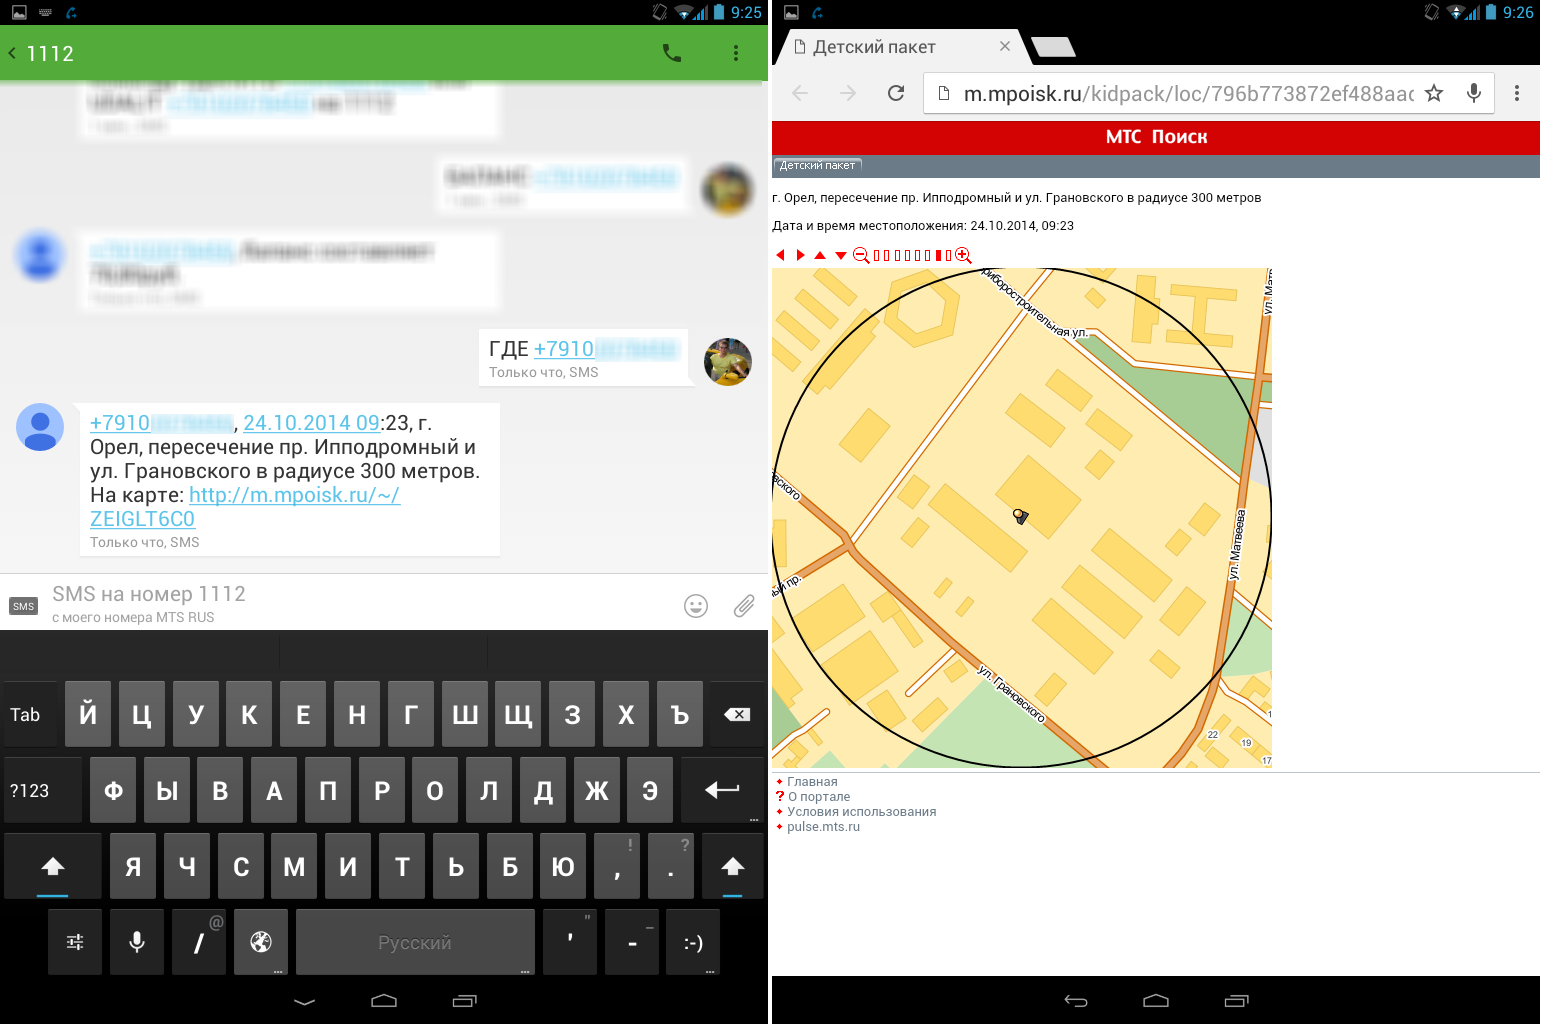Select the first map zoom level box
The width and height of the screenshot is (1541, 1024).
876,255
